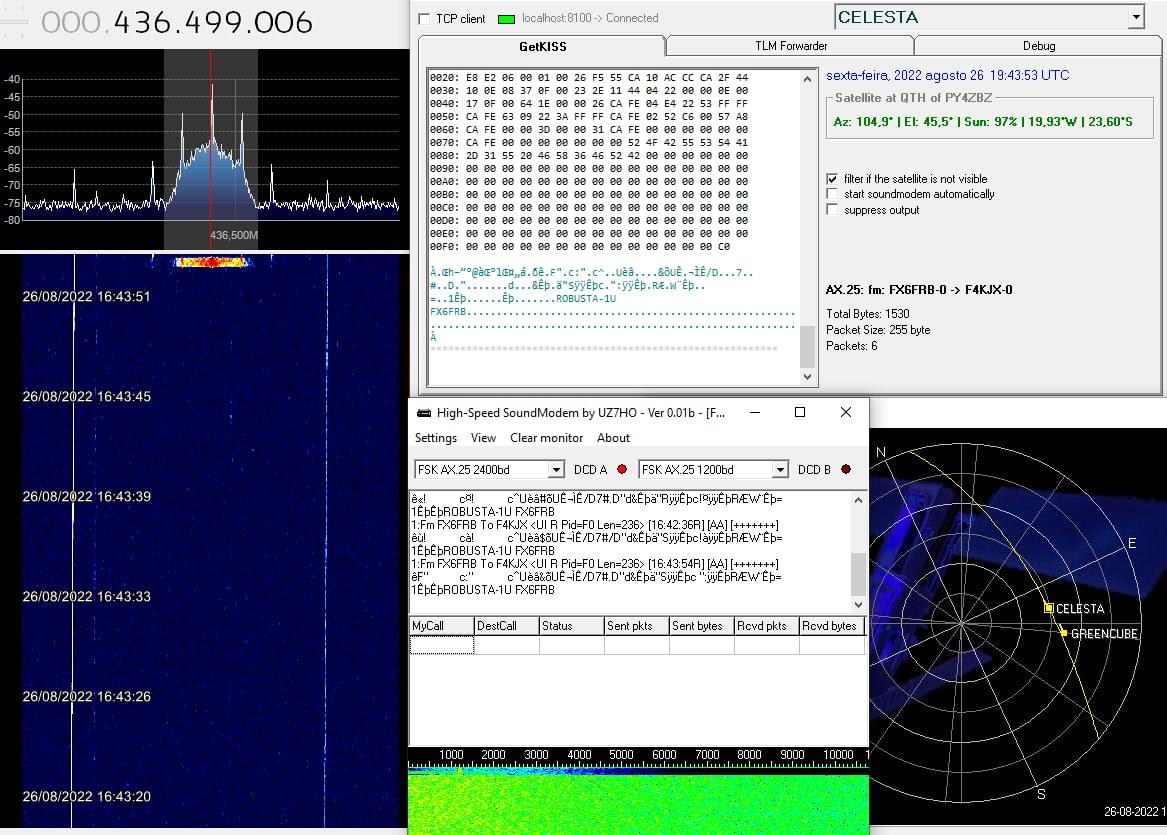Image resolution: width=1167 pixels, height=835 pixels.
Task: Select the CELESTA satellite marker on polar map
Action: 1048,608
